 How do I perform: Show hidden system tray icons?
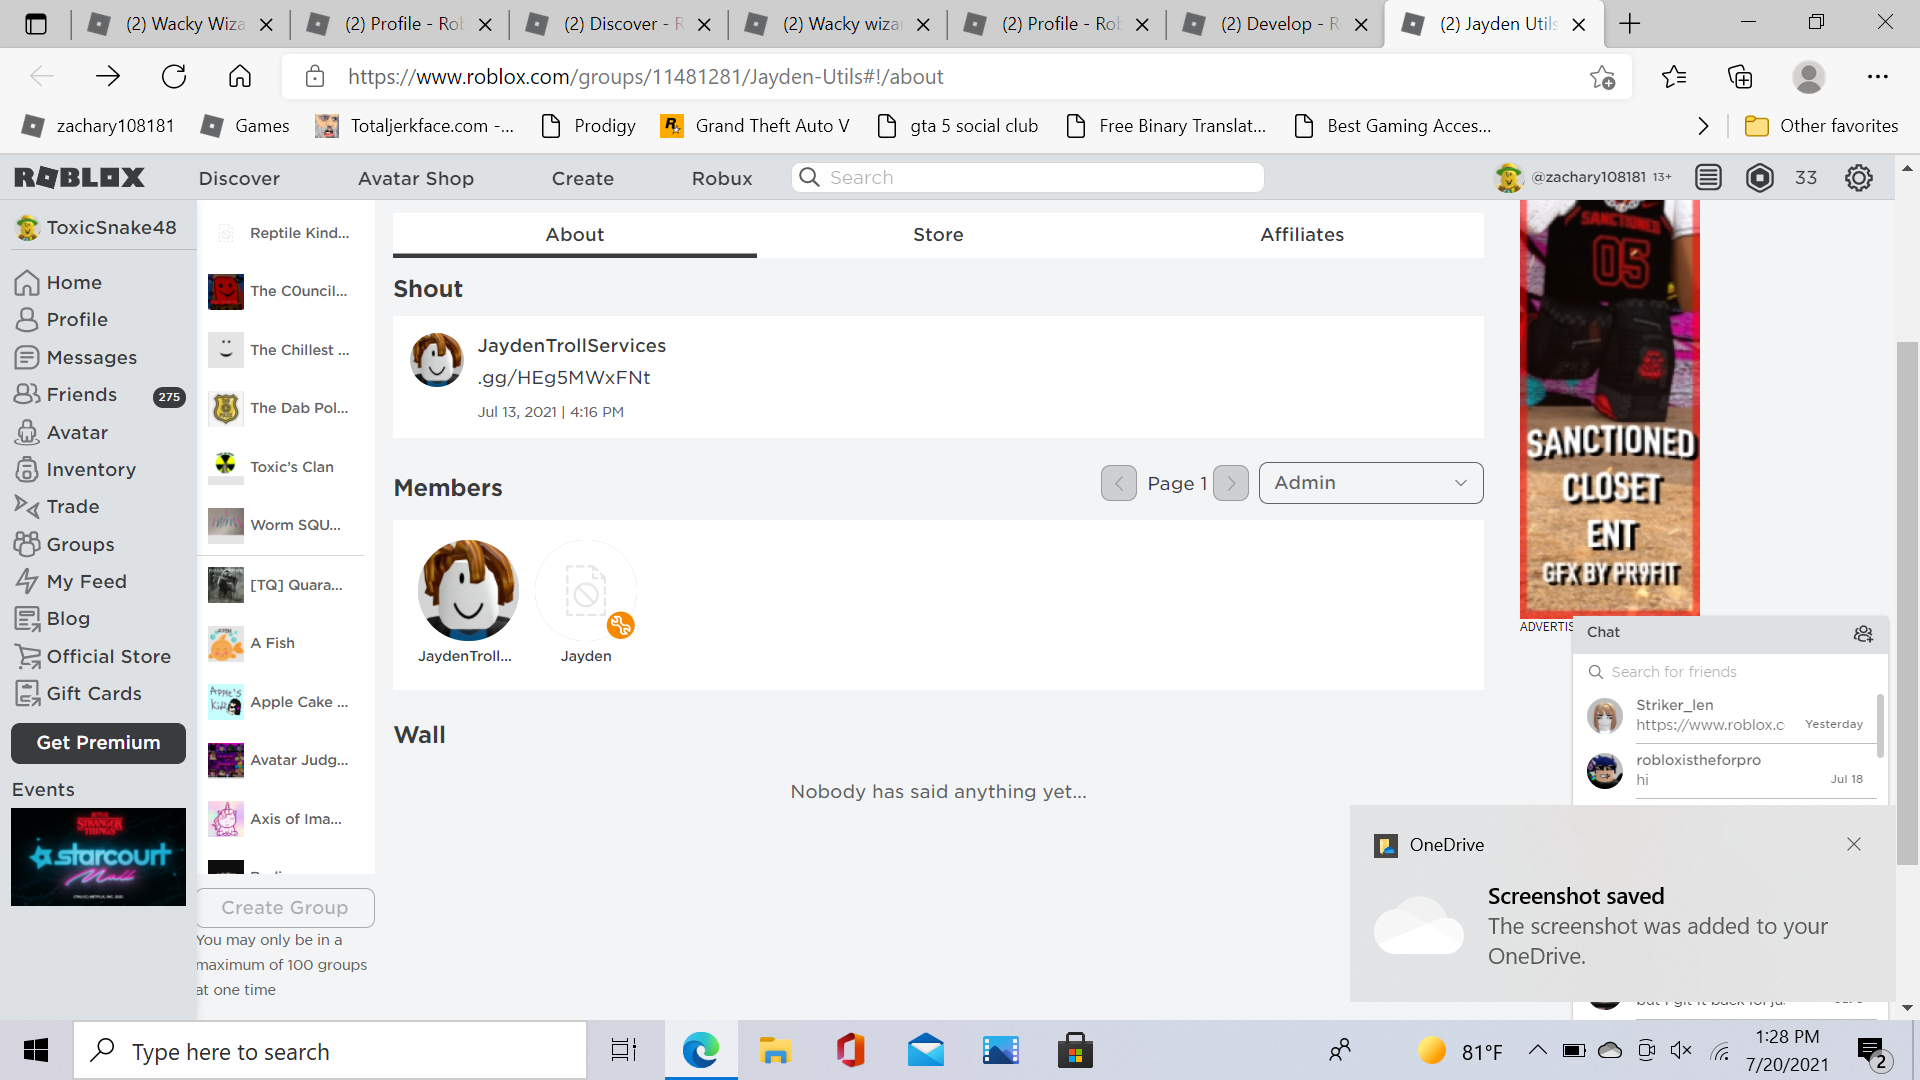[1539, 1050]
